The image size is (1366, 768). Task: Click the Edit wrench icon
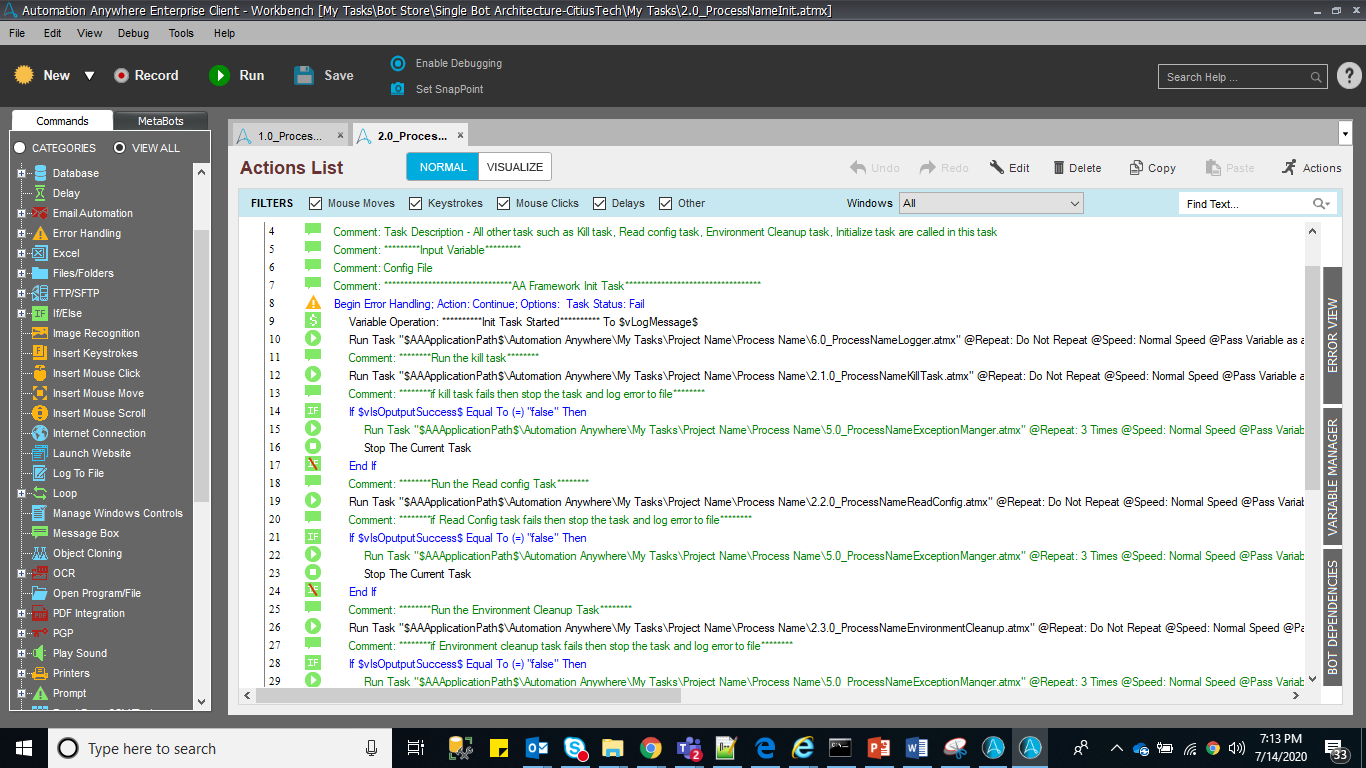pyautogui.click(x=997, y=168)
